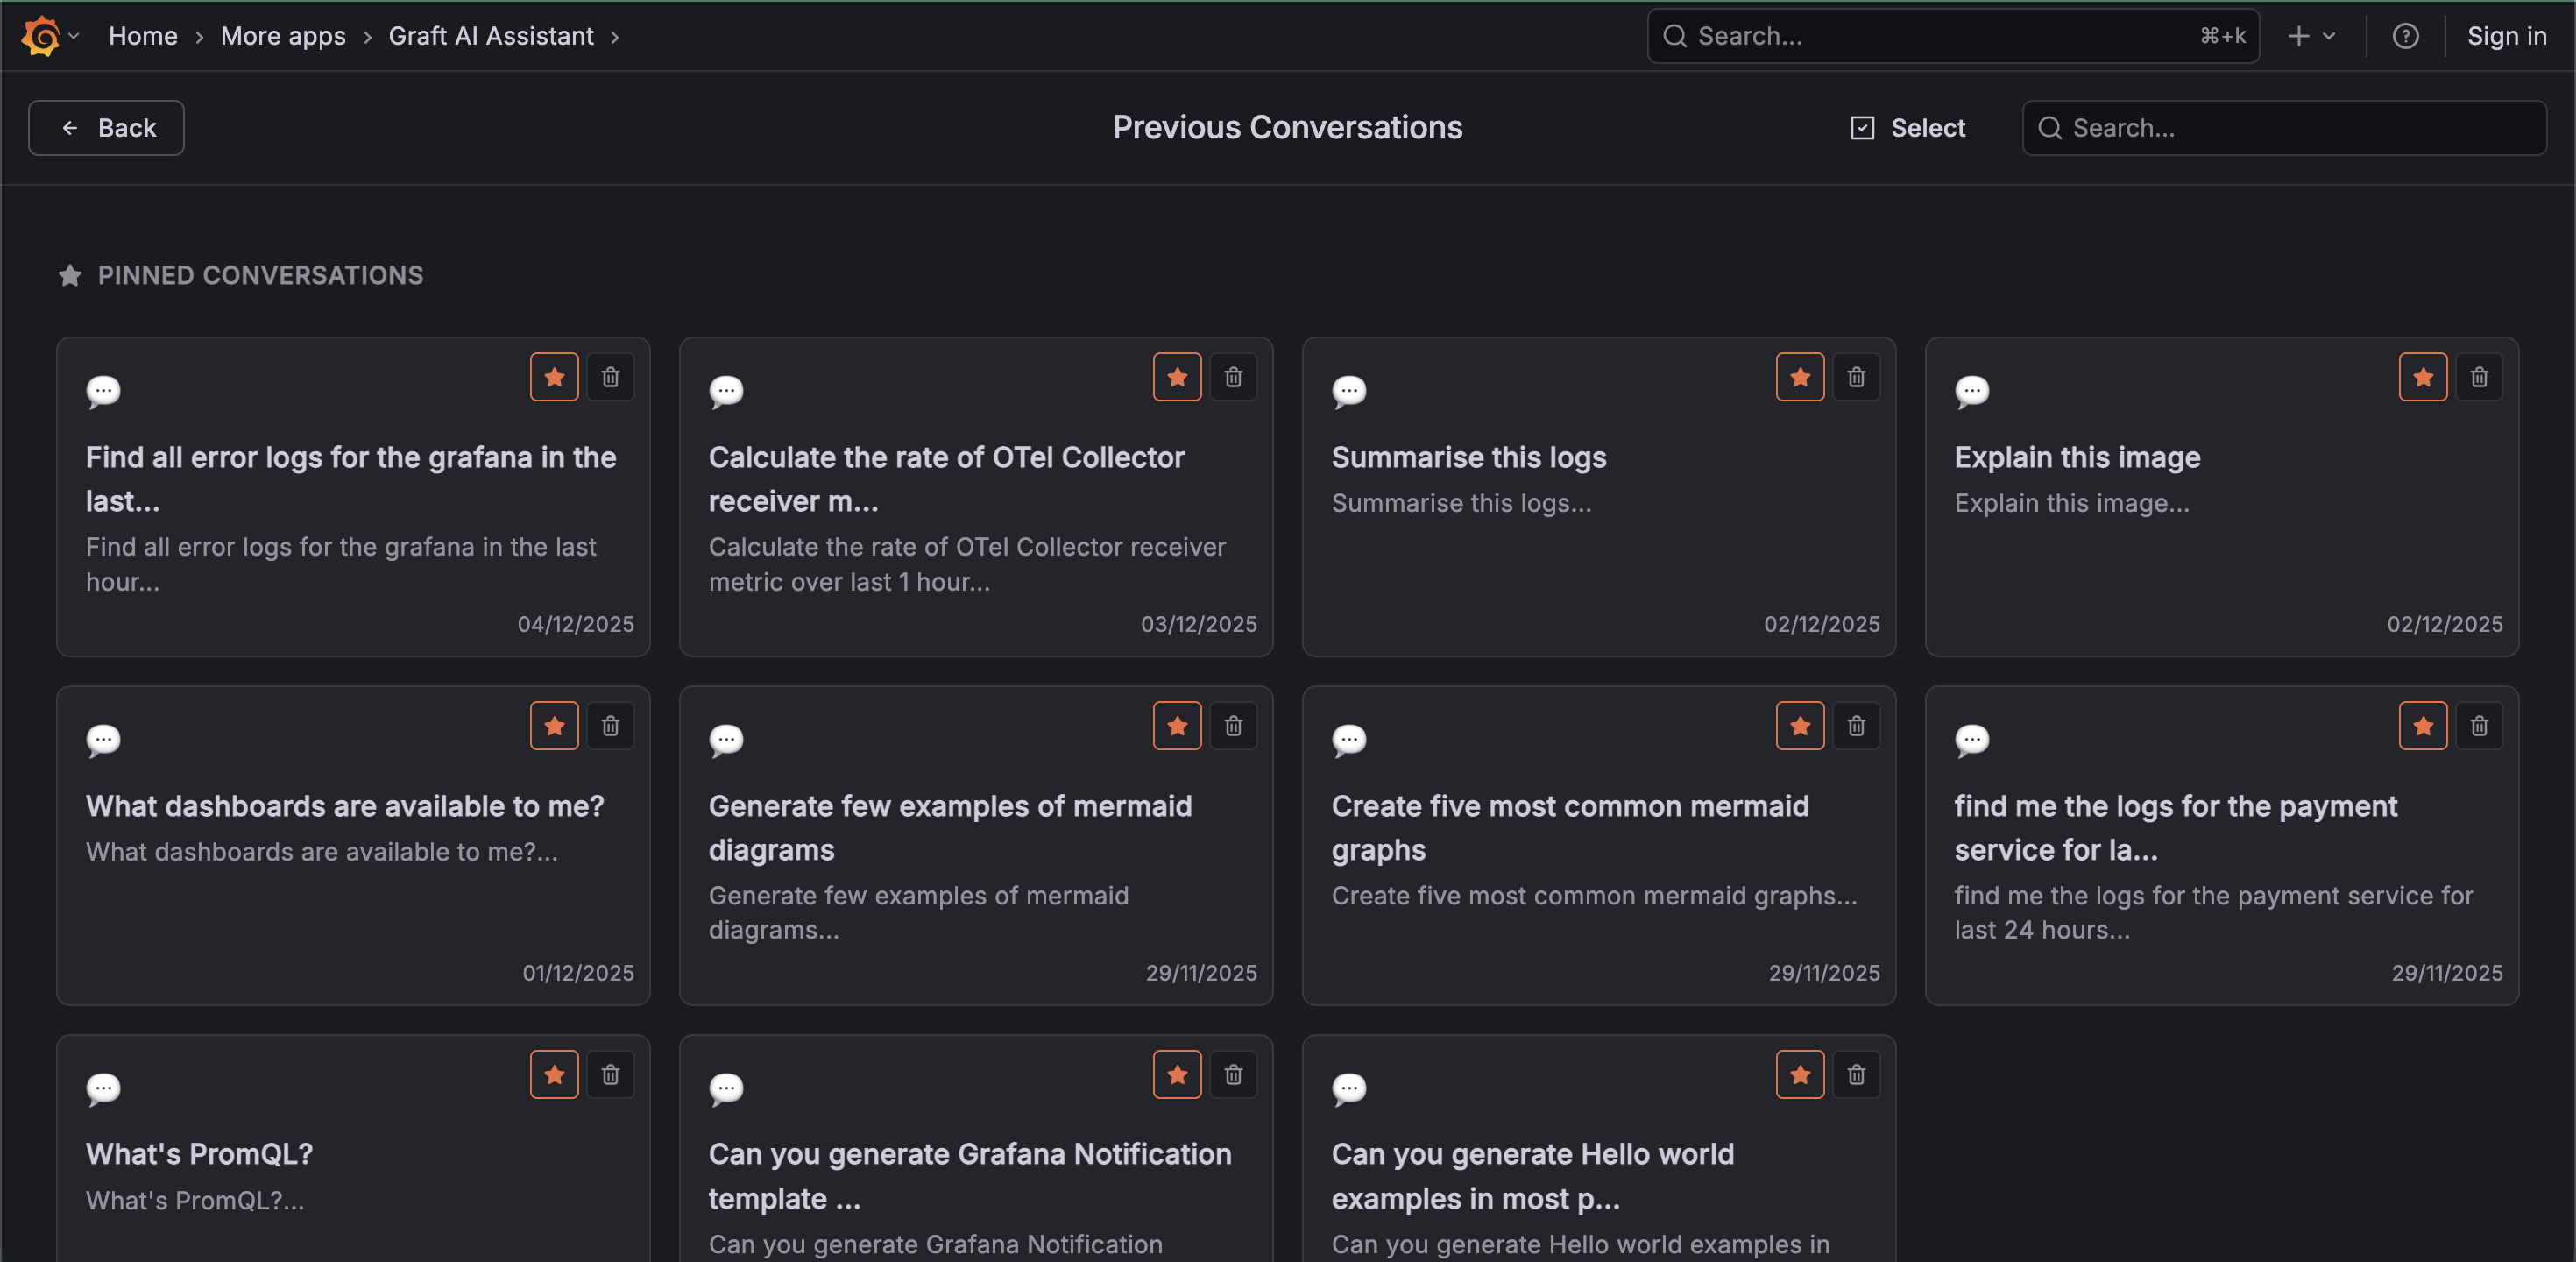The image size is (2576, 1262).
Task: Unpin the 'Summarise this logs' conversation
Action: 1800,377
